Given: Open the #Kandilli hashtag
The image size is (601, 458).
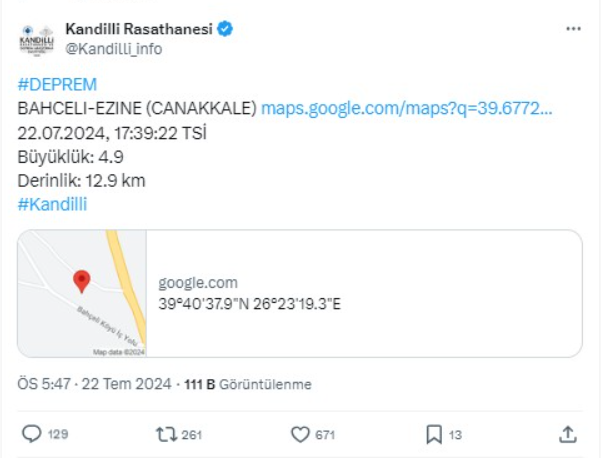Looking at the screenshot, I should pos(53,204).
